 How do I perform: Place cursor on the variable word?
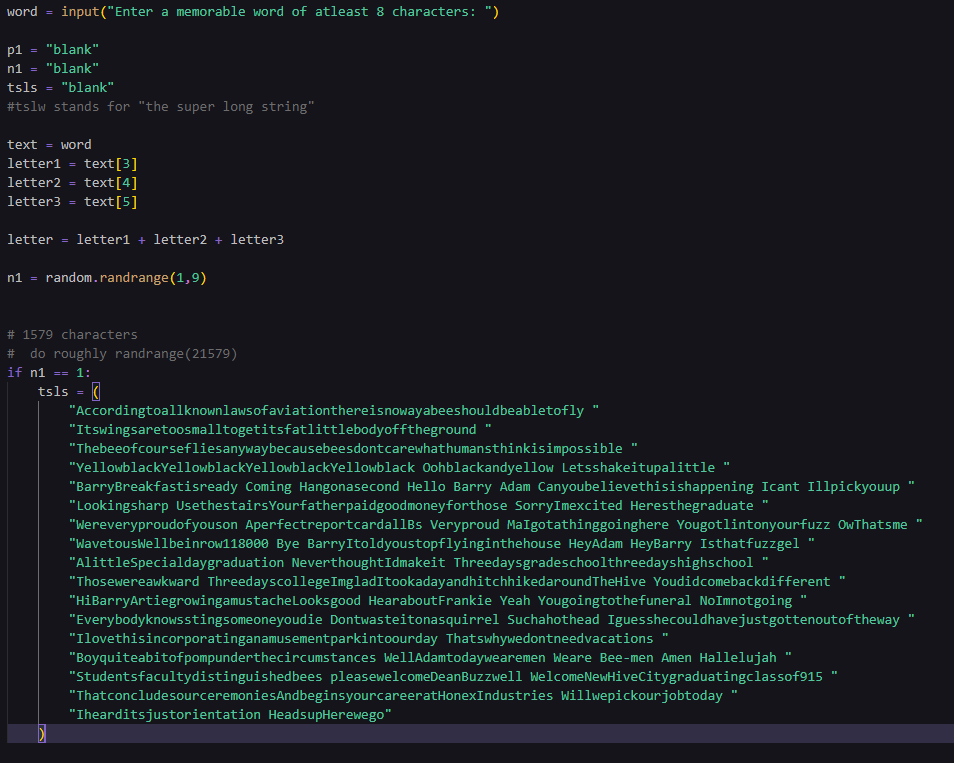click(20, 12)
